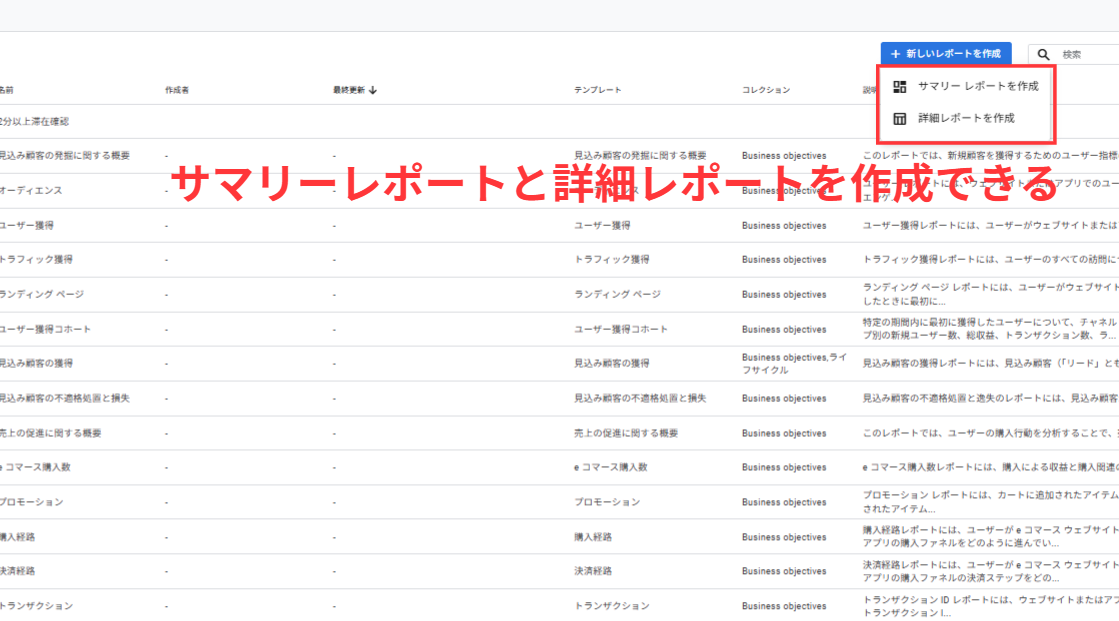Open the プロモーション report in the name column

tap(31, 502)
